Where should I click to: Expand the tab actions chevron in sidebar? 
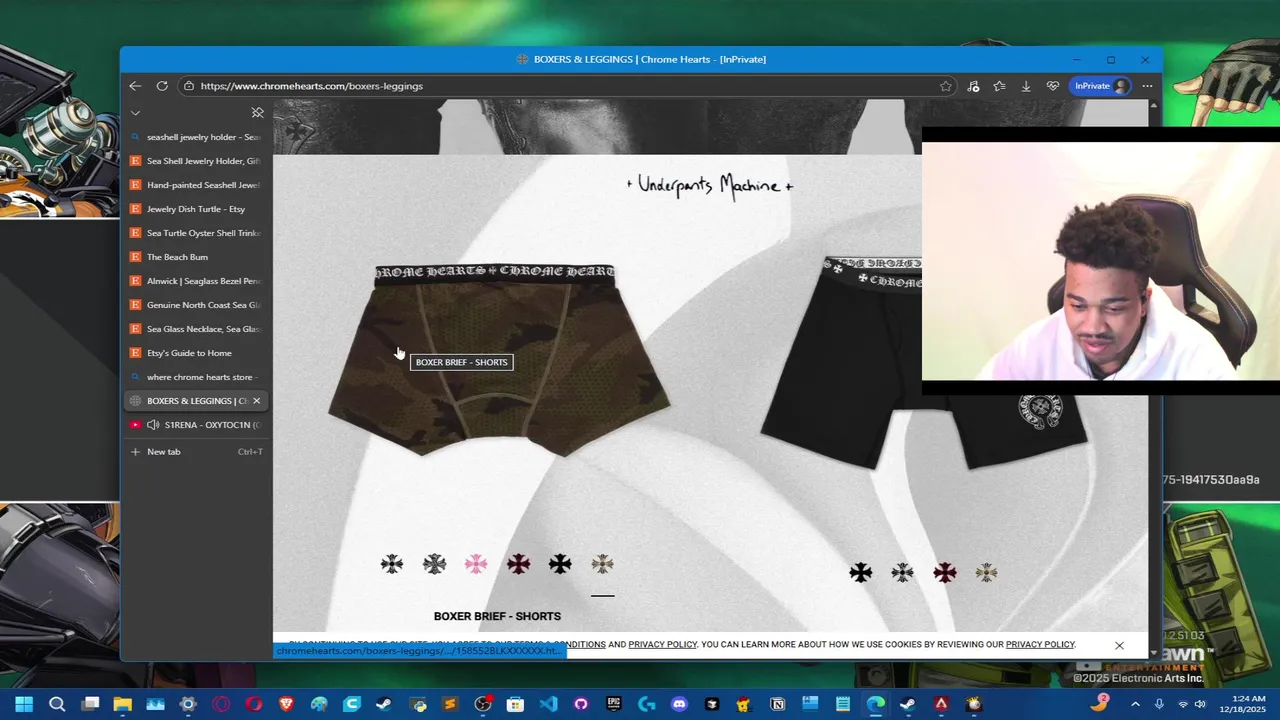click(x=135, y=113)
